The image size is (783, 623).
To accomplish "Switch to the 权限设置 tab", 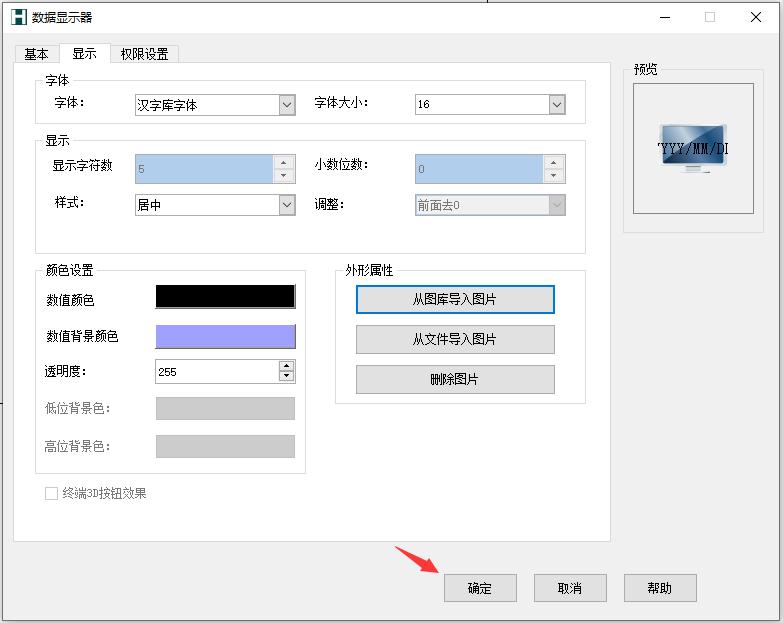I will pos(144,54).
